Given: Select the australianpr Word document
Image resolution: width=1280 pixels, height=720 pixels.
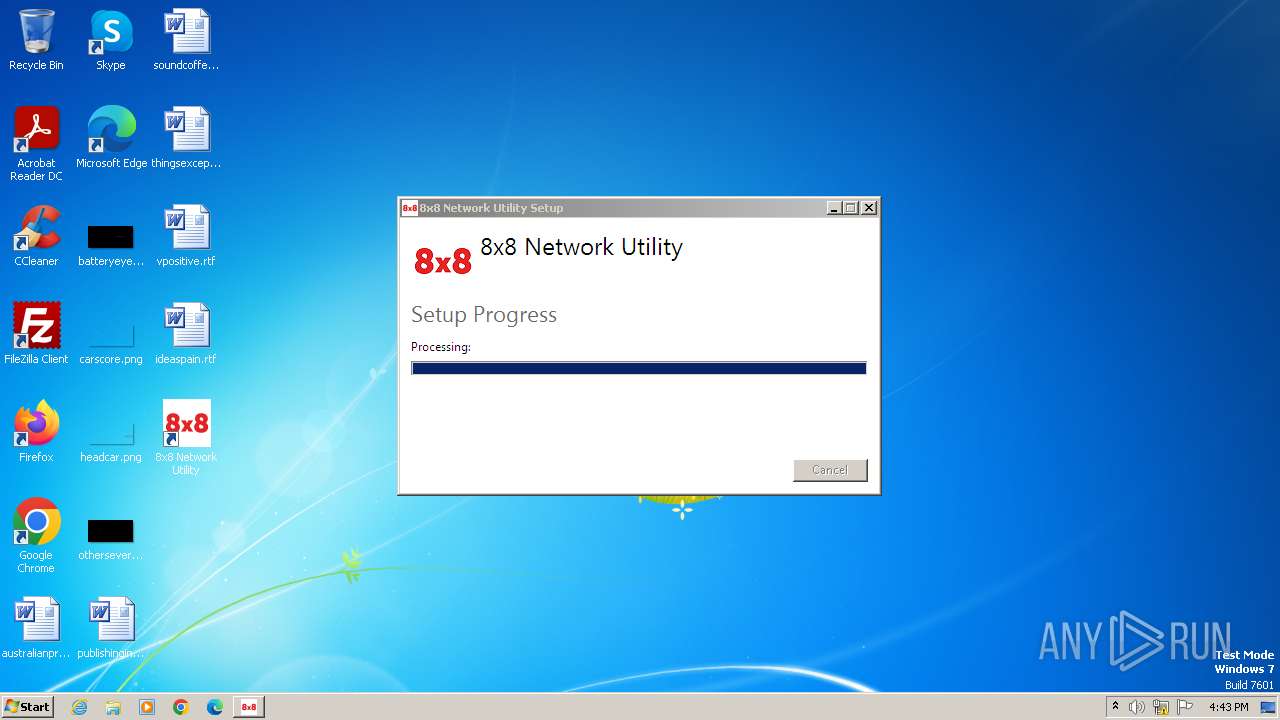Looking at the screenshot, I should [36, 628].
